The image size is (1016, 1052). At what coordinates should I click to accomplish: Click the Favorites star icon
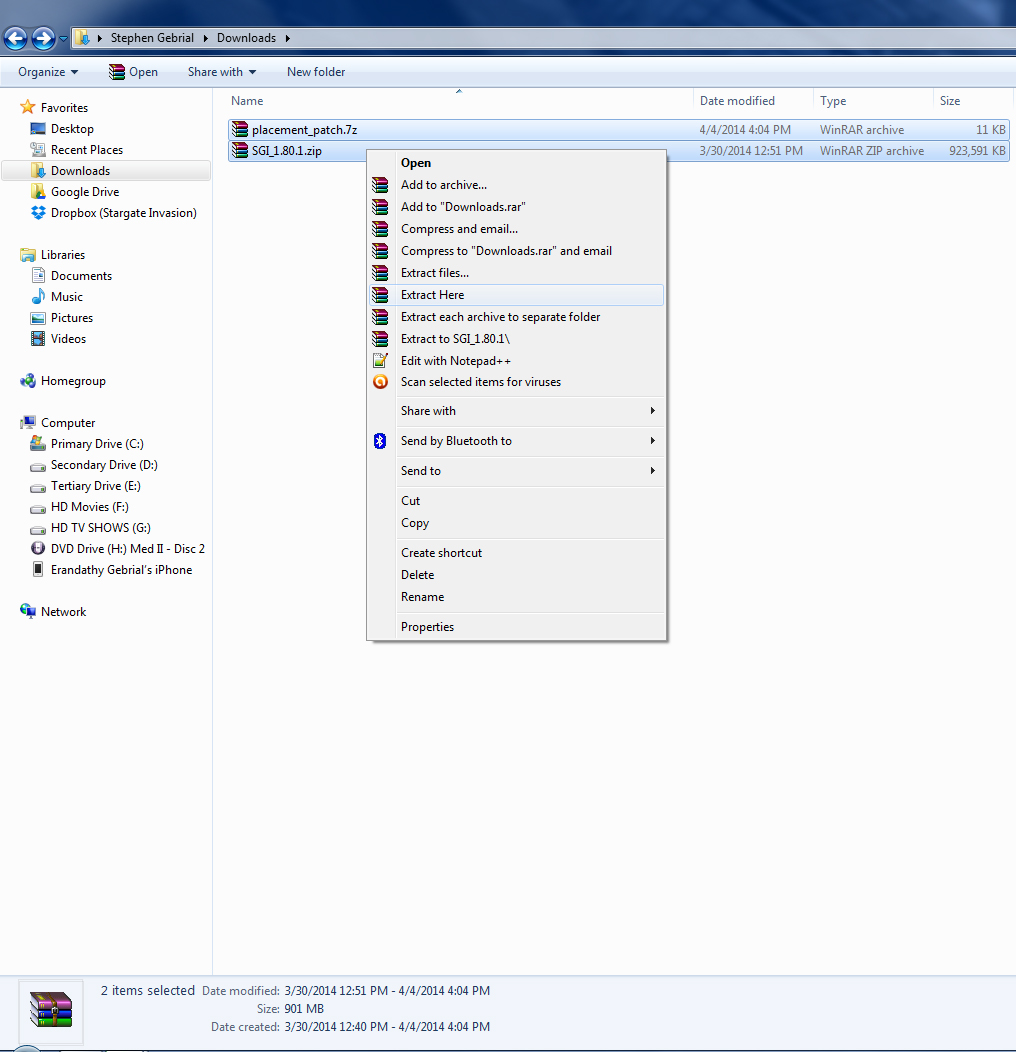28,107
